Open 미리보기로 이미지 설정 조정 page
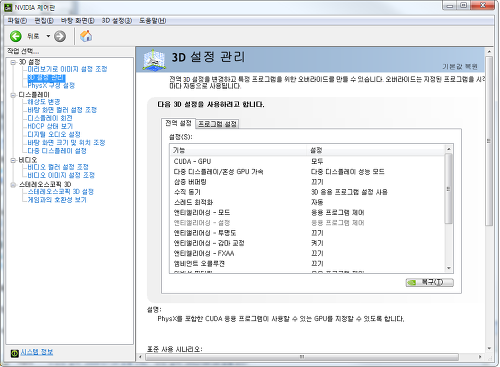500x367 pixels. click(67, 69)
